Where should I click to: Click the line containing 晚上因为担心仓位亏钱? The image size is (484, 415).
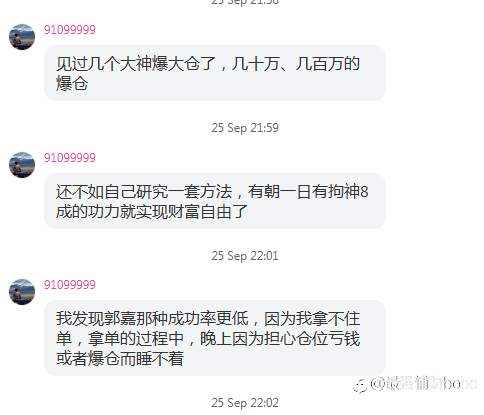208,339
